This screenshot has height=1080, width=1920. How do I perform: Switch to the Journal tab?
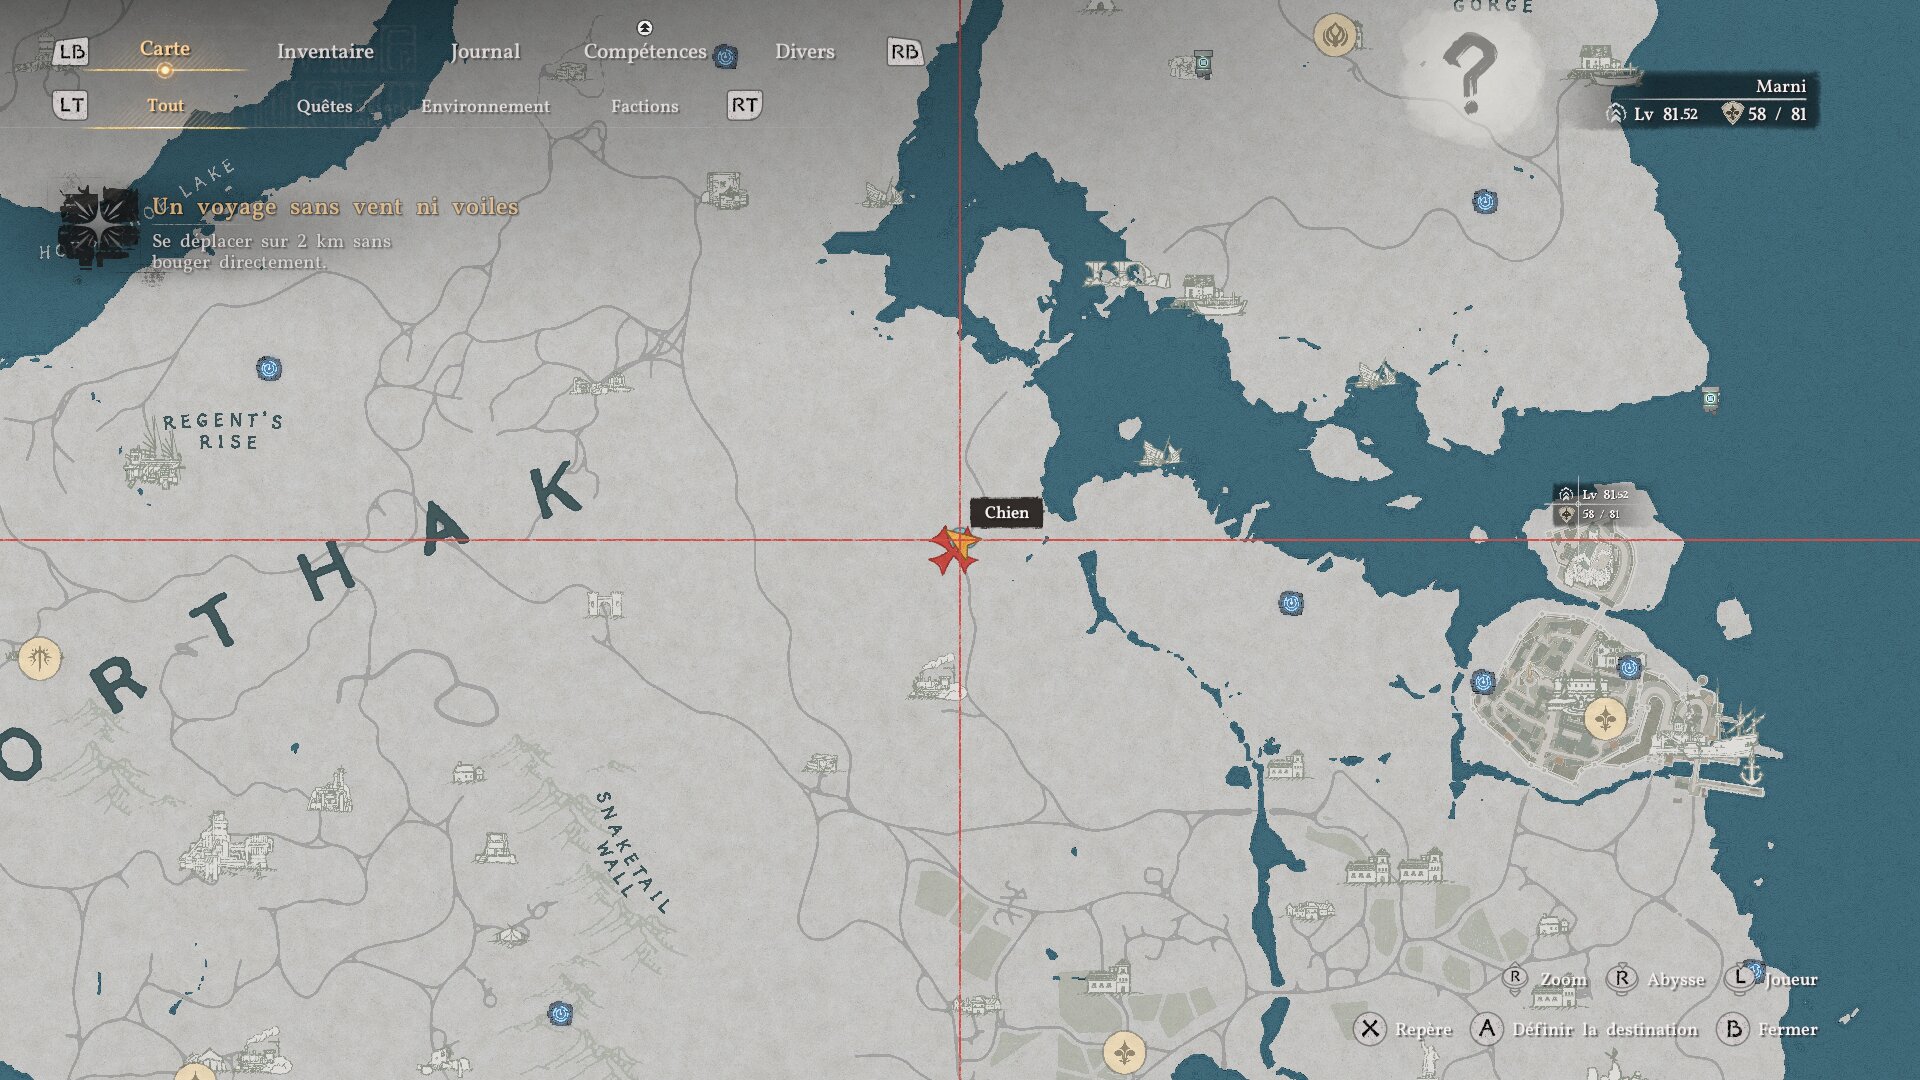click(x=485, y=51)
